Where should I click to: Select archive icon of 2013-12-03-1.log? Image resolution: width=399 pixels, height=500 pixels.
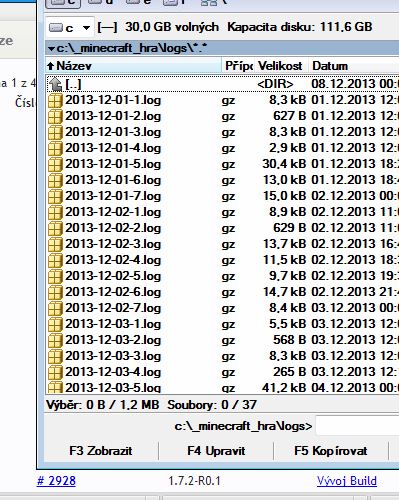(x=55, y=324)
